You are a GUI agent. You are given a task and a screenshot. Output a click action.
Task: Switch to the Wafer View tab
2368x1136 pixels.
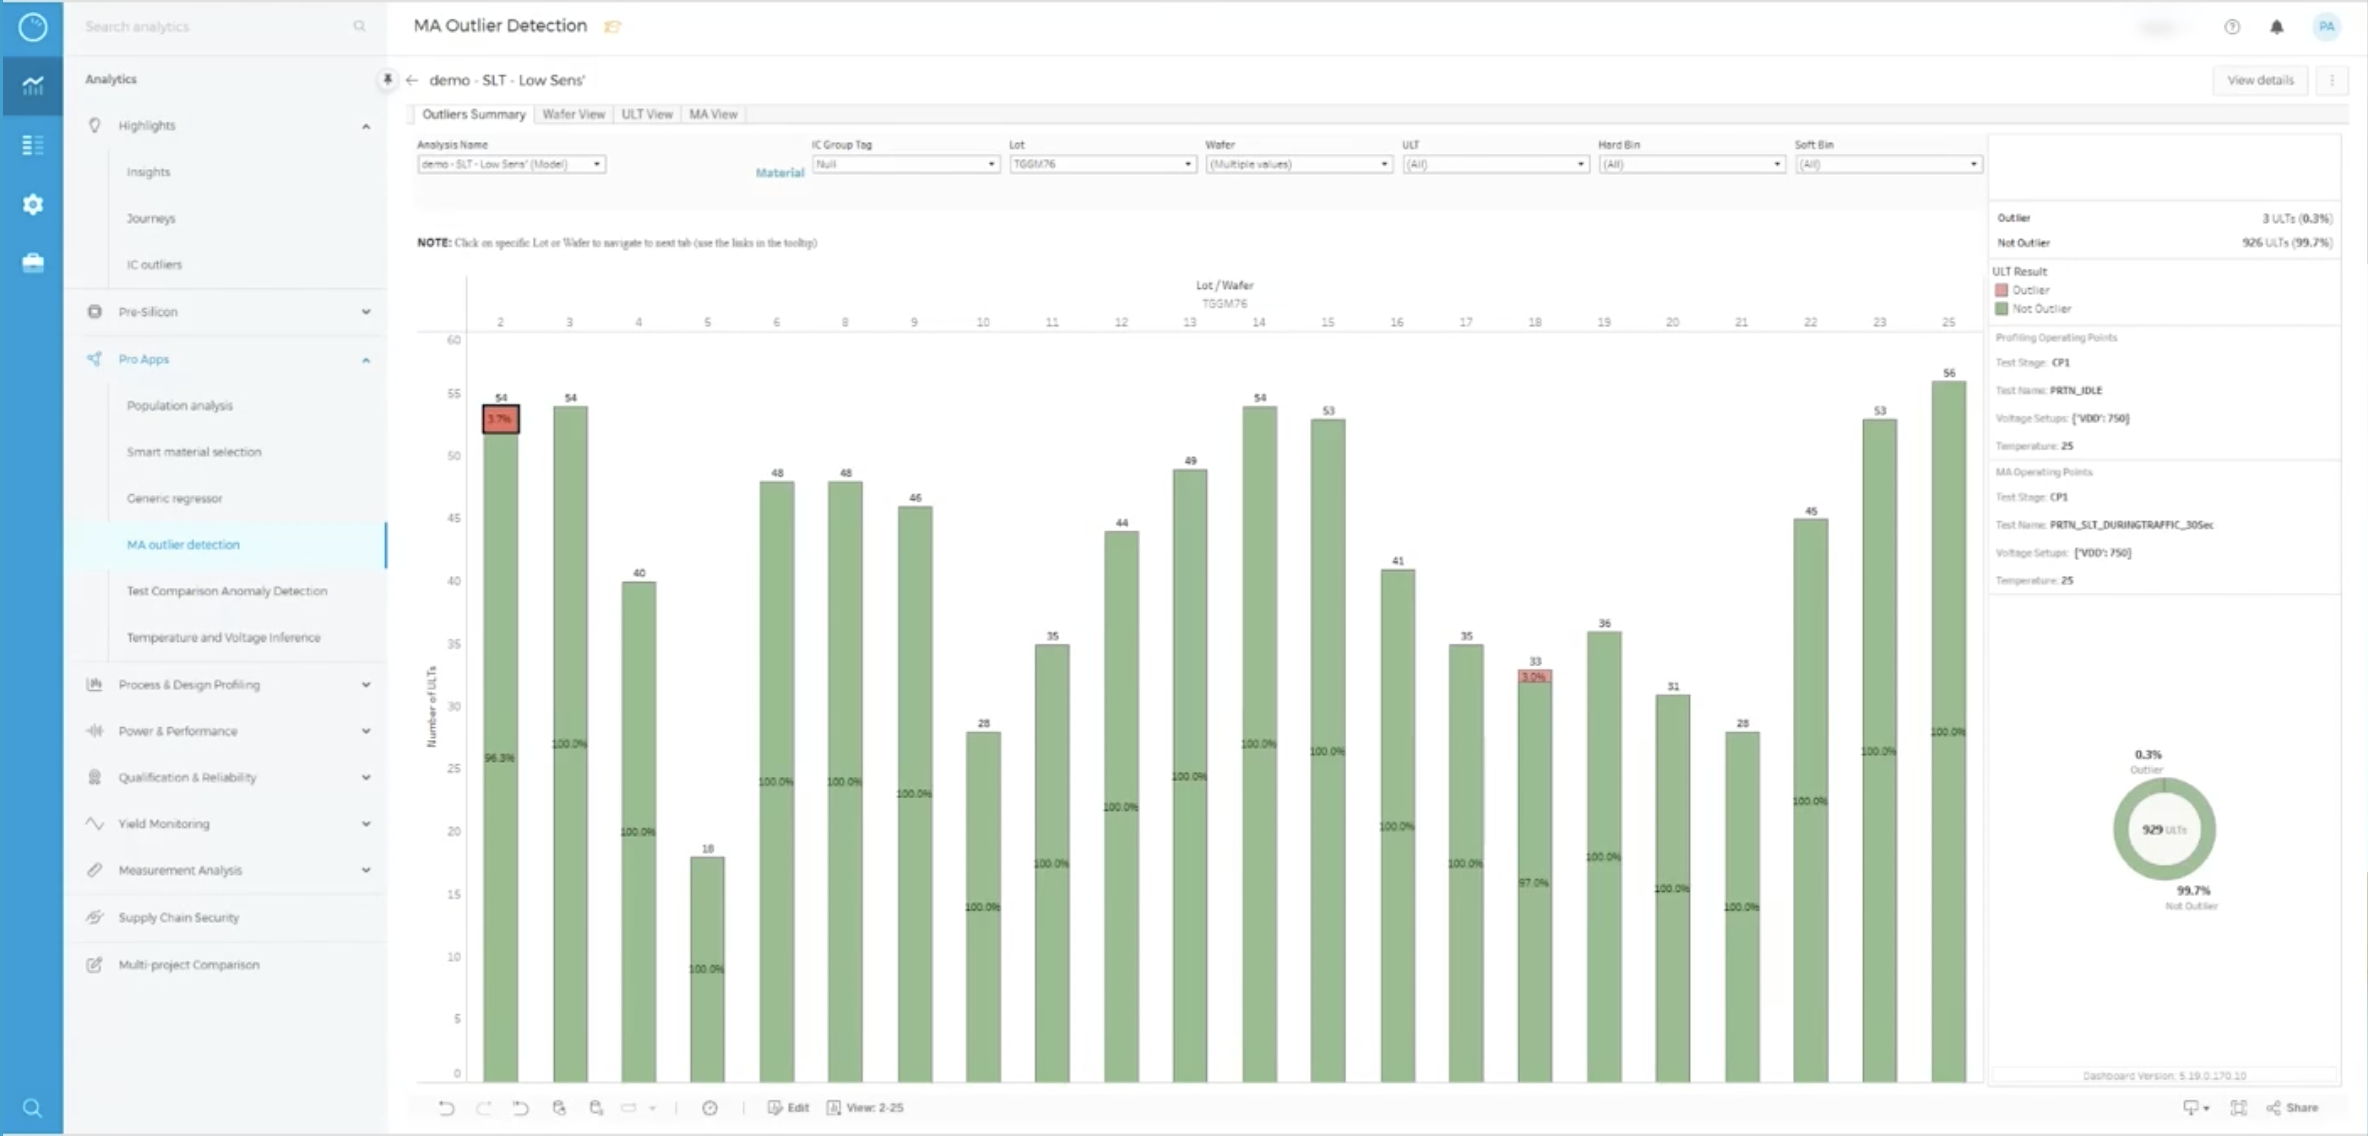pyautogui.click(x=573, y=114)
